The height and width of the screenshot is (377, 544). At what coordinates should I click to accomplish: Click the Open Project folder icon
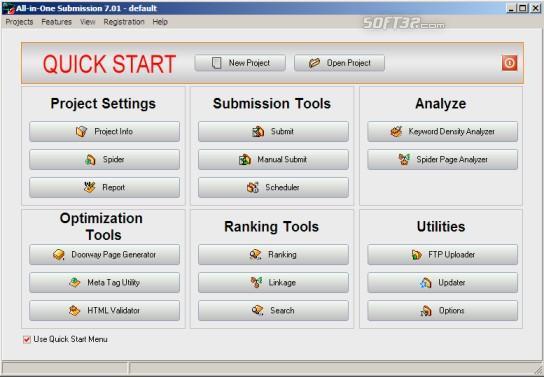(314, 63)
